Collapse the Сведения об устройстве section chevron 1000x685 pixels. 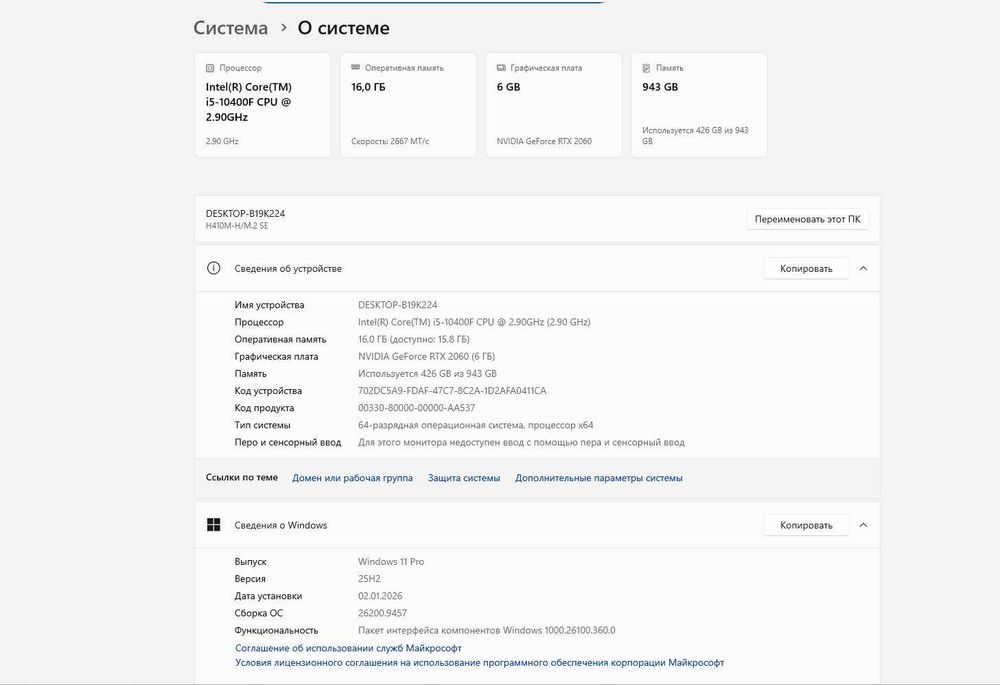pyautogui.click(x=864, y=269)
